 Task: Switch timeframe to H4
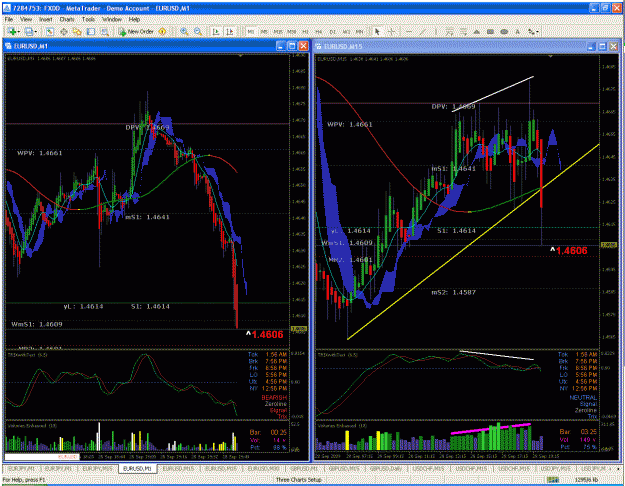point(319,31)
